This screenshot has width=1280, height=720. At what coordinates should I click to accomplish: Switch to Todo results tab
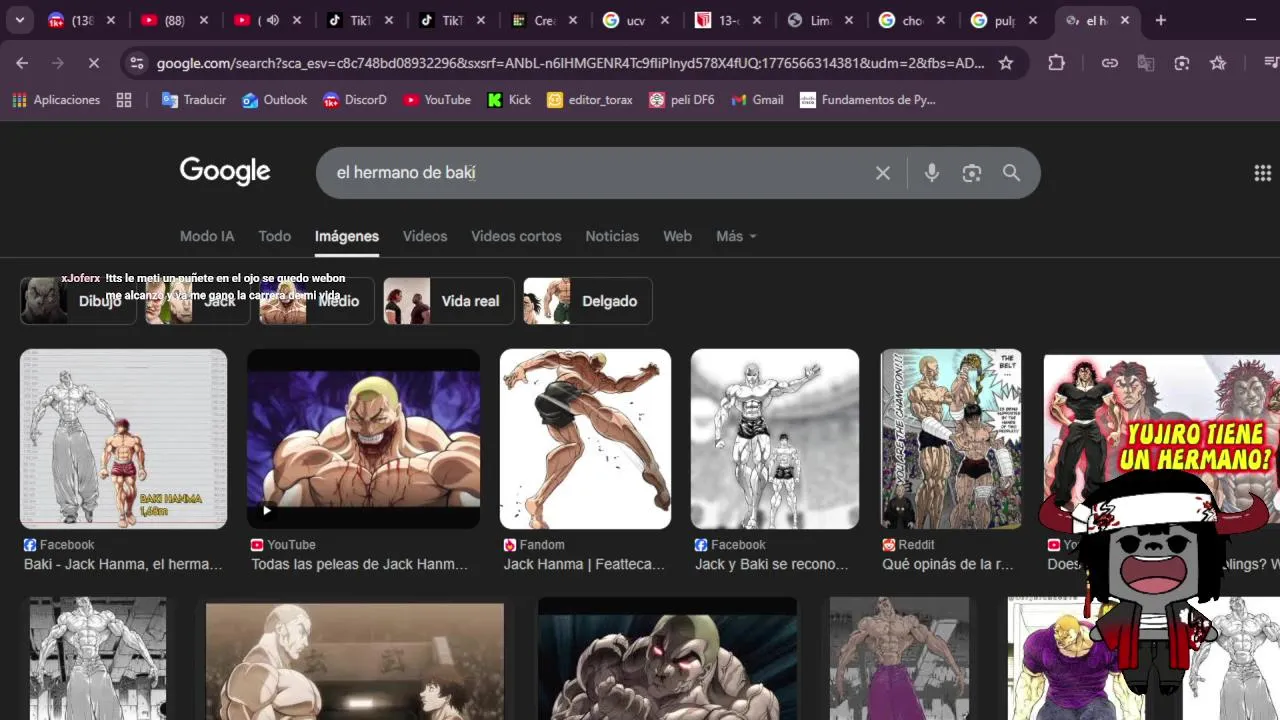coord(274,236)
